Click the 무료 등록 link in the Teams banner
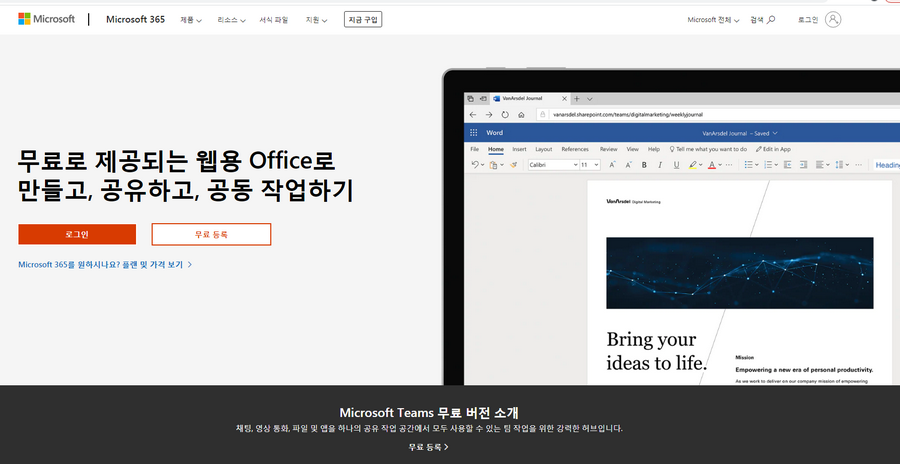This screenshot has height=464, width=900. 429,447
